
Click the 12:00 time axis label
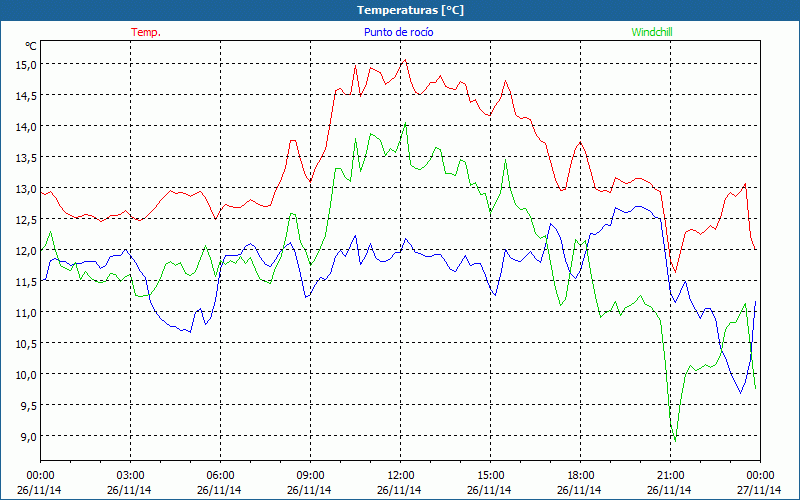(x=401, y=475)
